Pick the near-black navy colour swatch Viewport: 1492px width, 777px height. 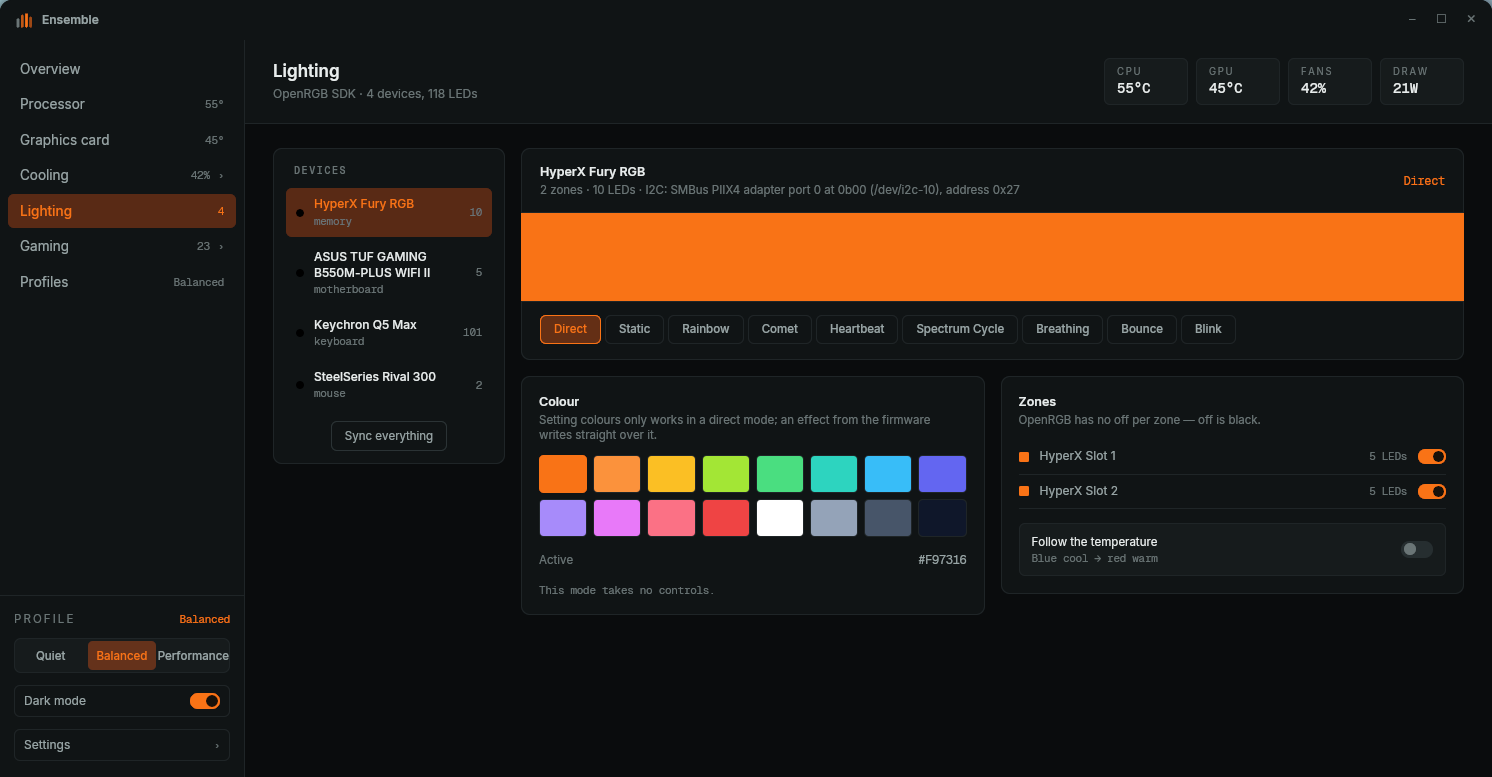pos(942,518)
